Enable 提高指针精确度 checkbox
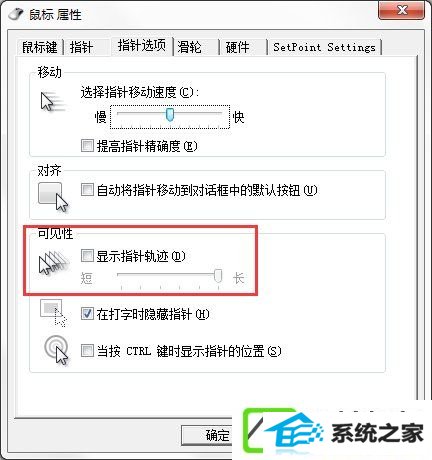 87,146
